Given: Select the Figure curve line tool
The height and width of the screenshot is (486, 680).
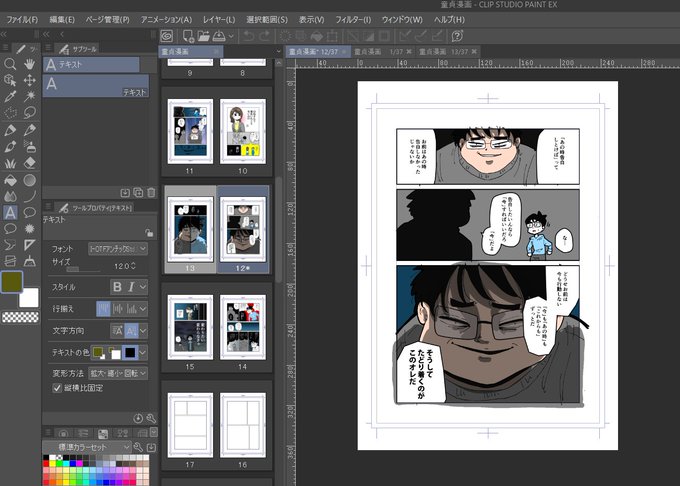Looking at the screenshot, I should coord(29,196).
